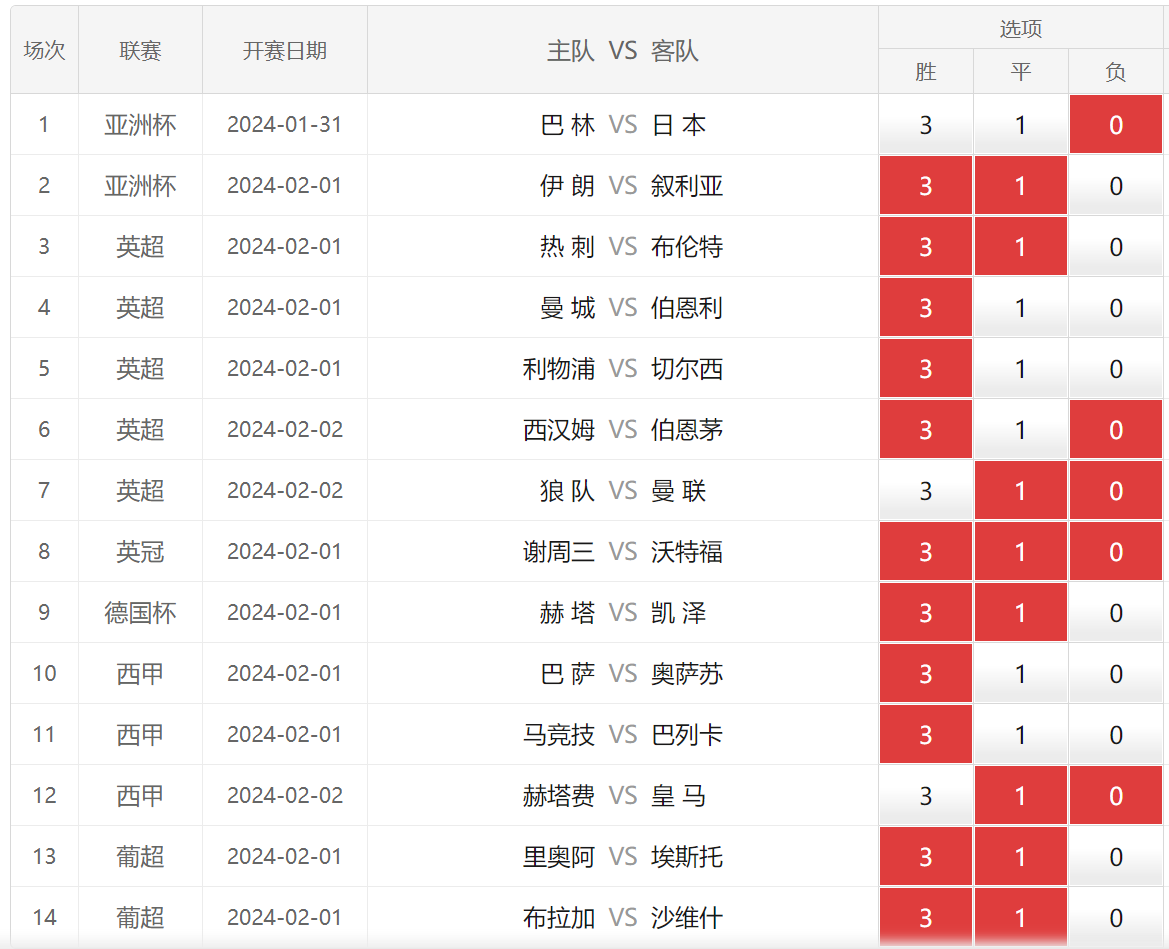Select loss option 0 for 伊朗 VS 叙利亚
This screenshot has height=949, width=1169.
pyautogui.click(x=1115, y=186)
